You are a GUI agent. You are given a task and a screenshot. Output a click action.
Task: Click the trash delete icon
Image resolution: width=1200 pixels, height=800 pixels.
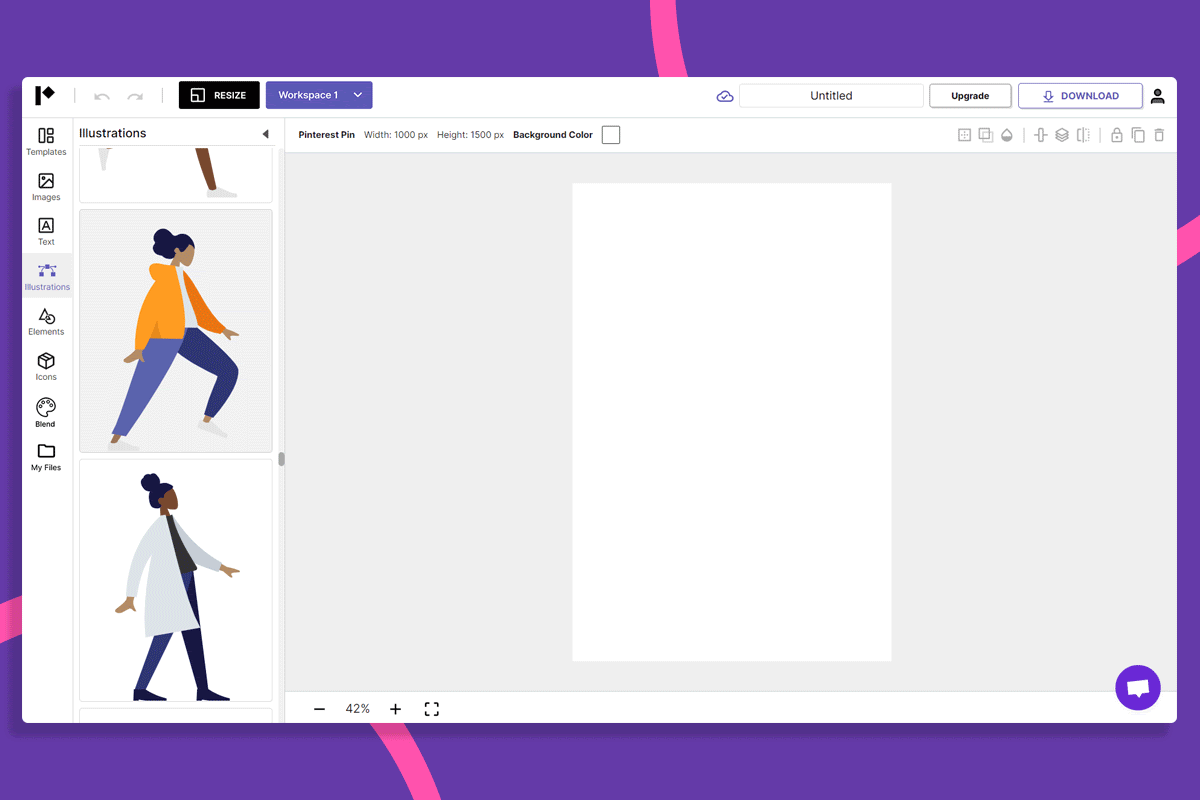coord(1159,135)
